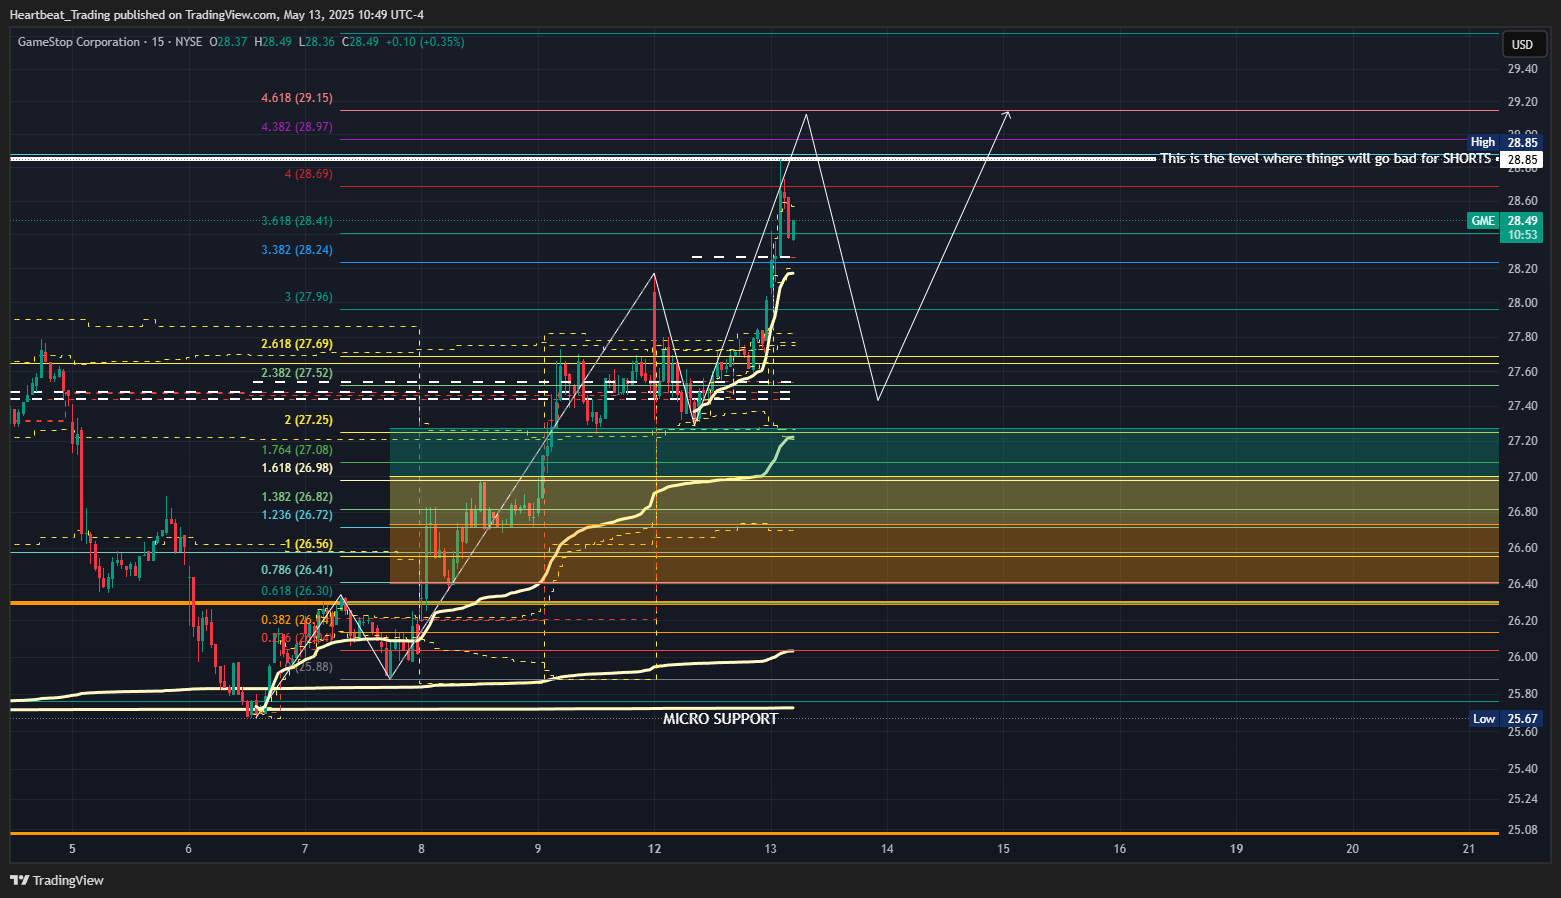This screenshot has width=1561, height=898.
Task: Click the 28.00 price axis label
Action: [x=1522, y=303]
